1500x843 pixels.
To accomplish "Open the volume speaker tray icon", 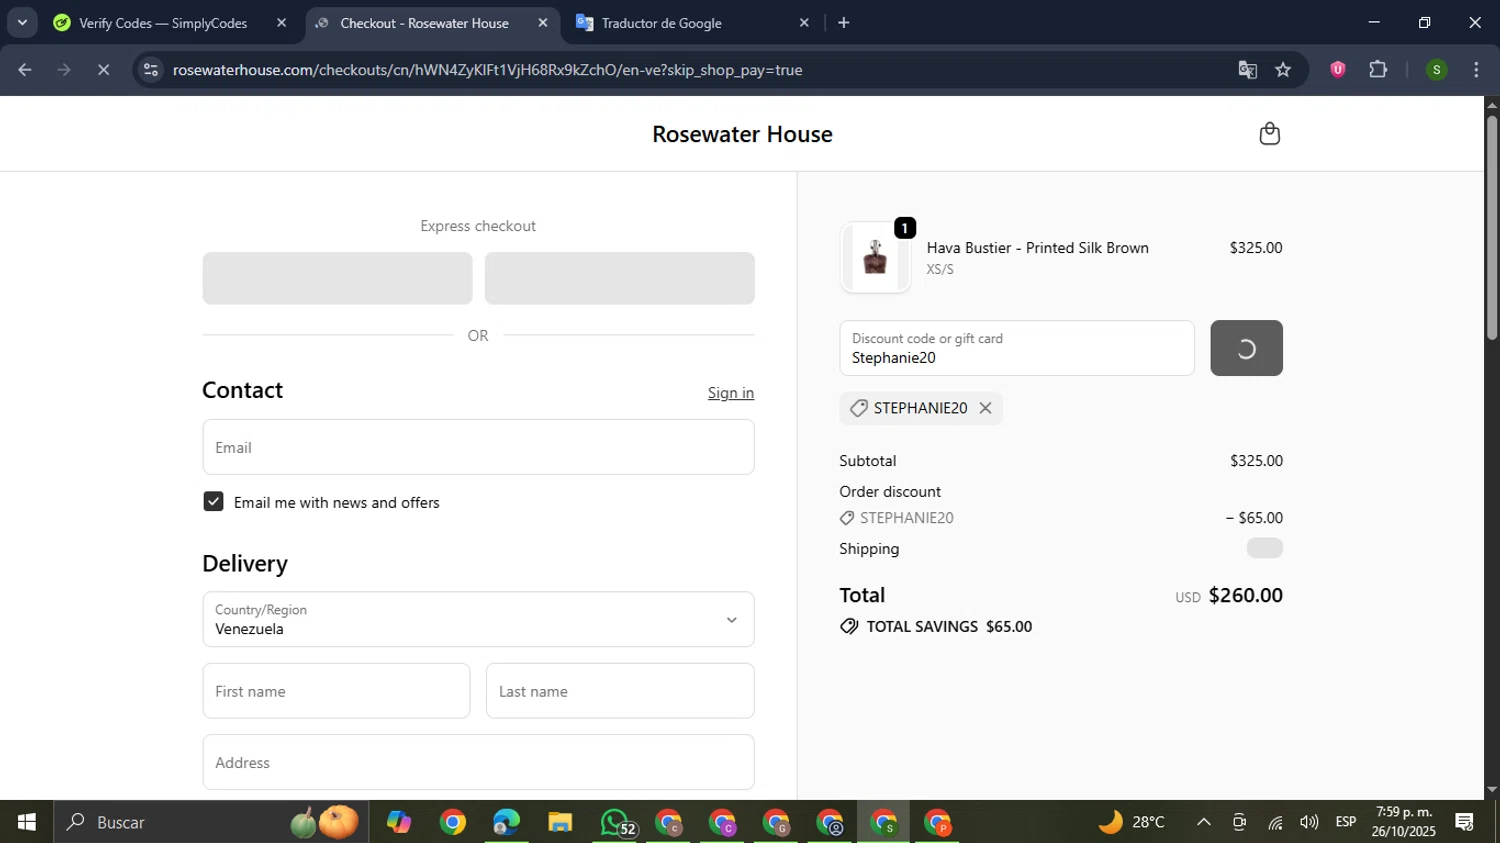I will [x=1309, y=822].
